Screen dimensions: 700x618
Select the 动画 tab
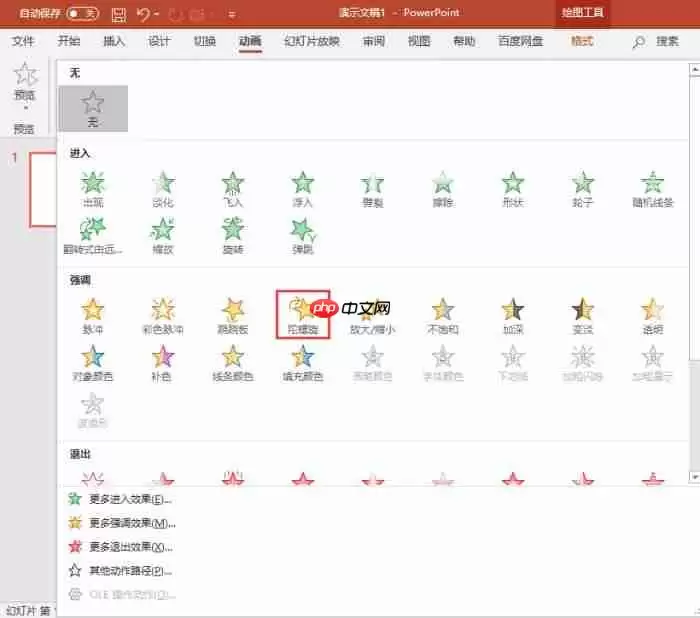click(250, 42)
